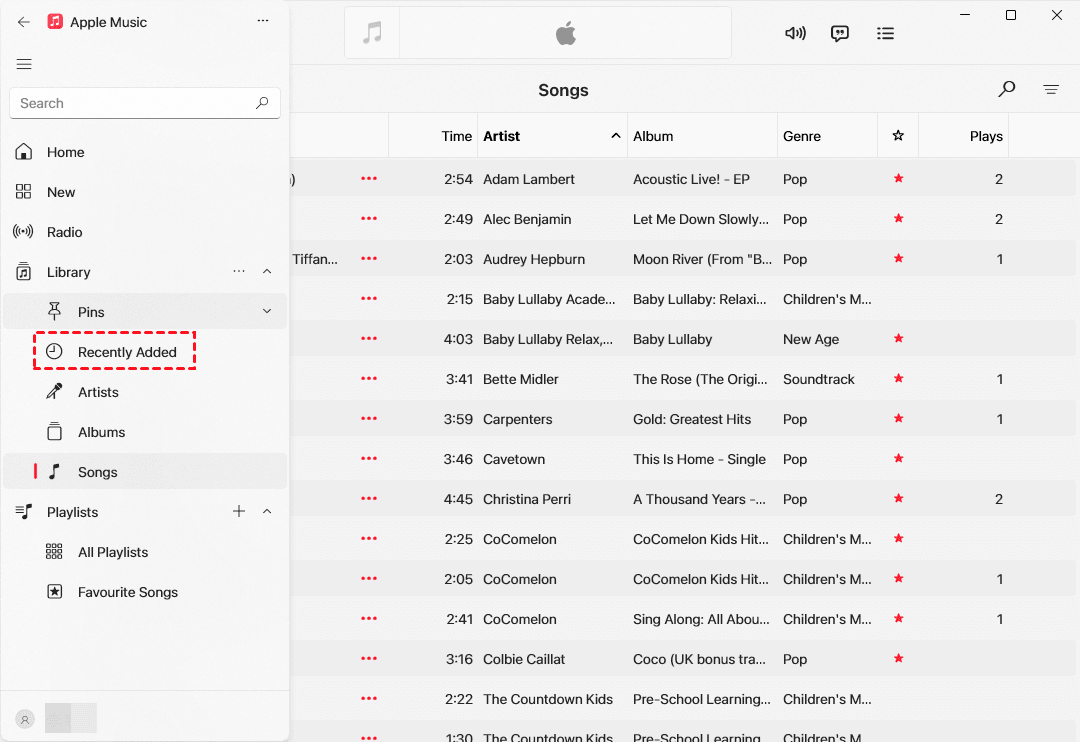
Task: Add a new playlist with plus
Action: 238,511
